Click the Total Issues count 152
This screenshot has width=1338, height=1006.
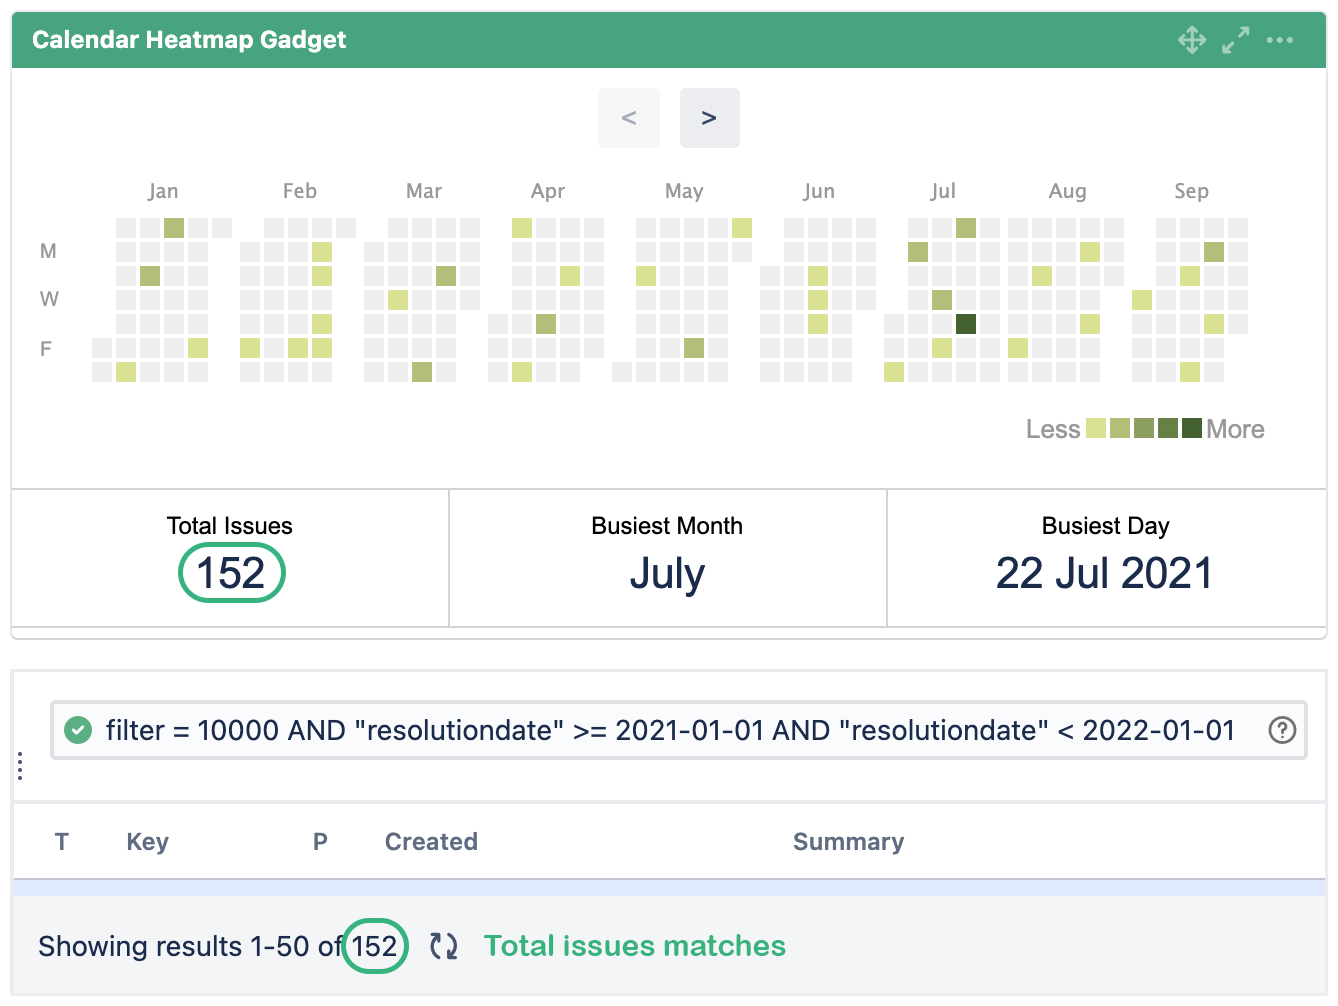[231, 573]
